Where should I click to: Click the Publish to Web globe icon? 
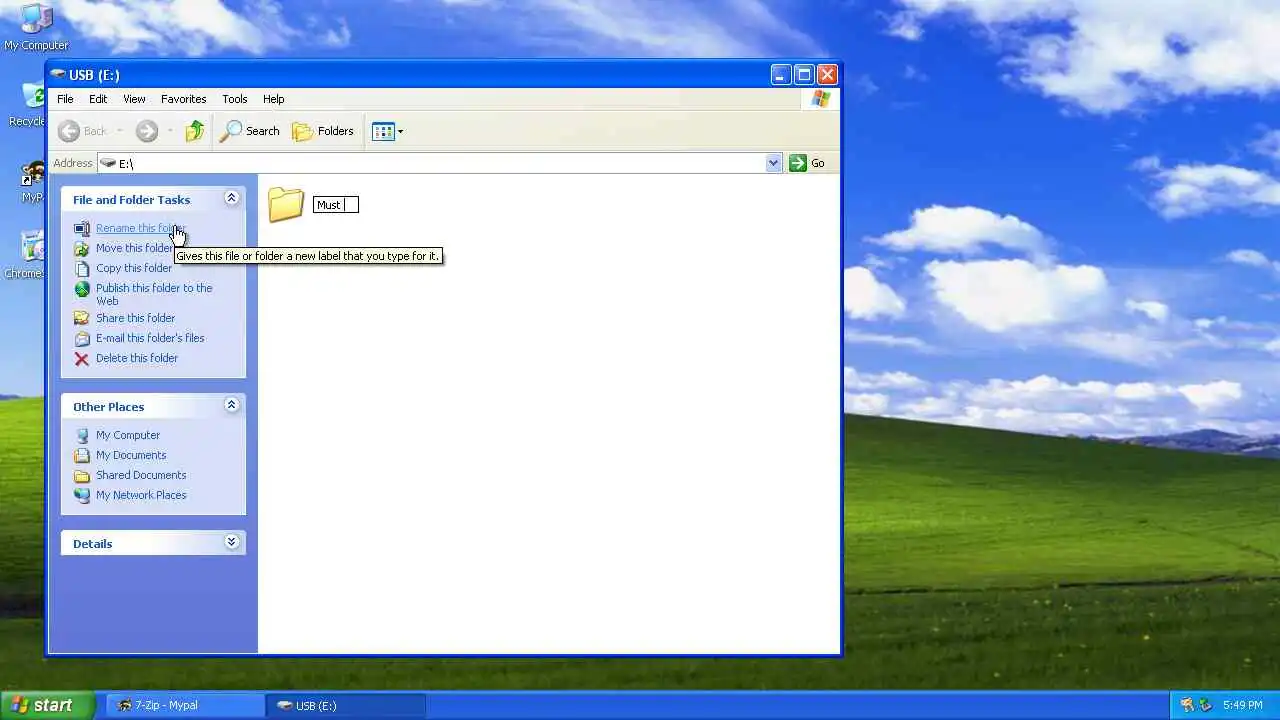coord(82,289)
